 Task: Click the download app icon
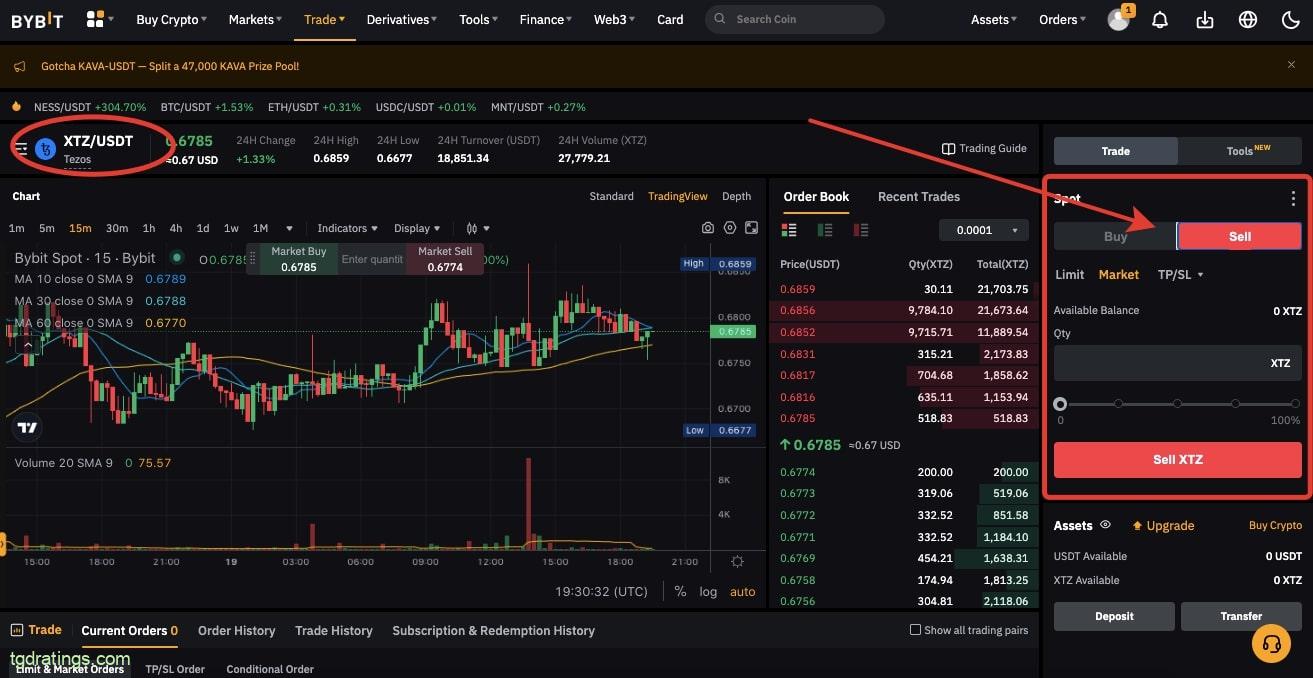click(x=1204, y=19)
